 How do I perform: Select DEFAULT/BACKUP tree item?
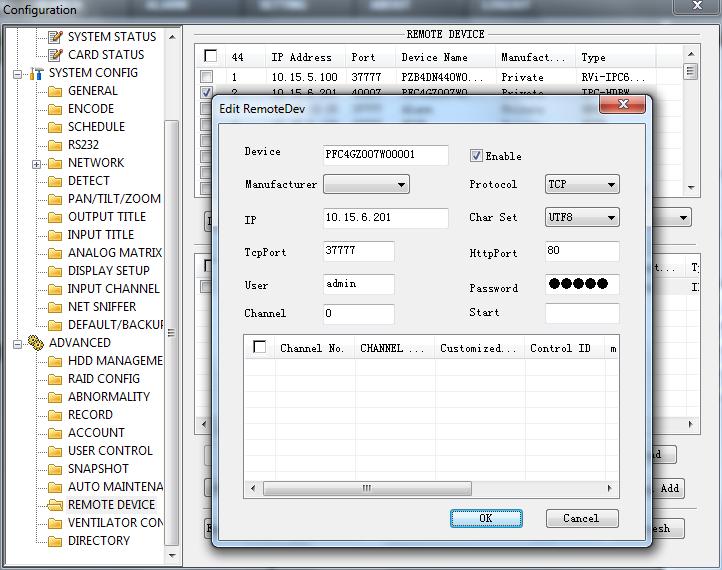tap(116, 325)
